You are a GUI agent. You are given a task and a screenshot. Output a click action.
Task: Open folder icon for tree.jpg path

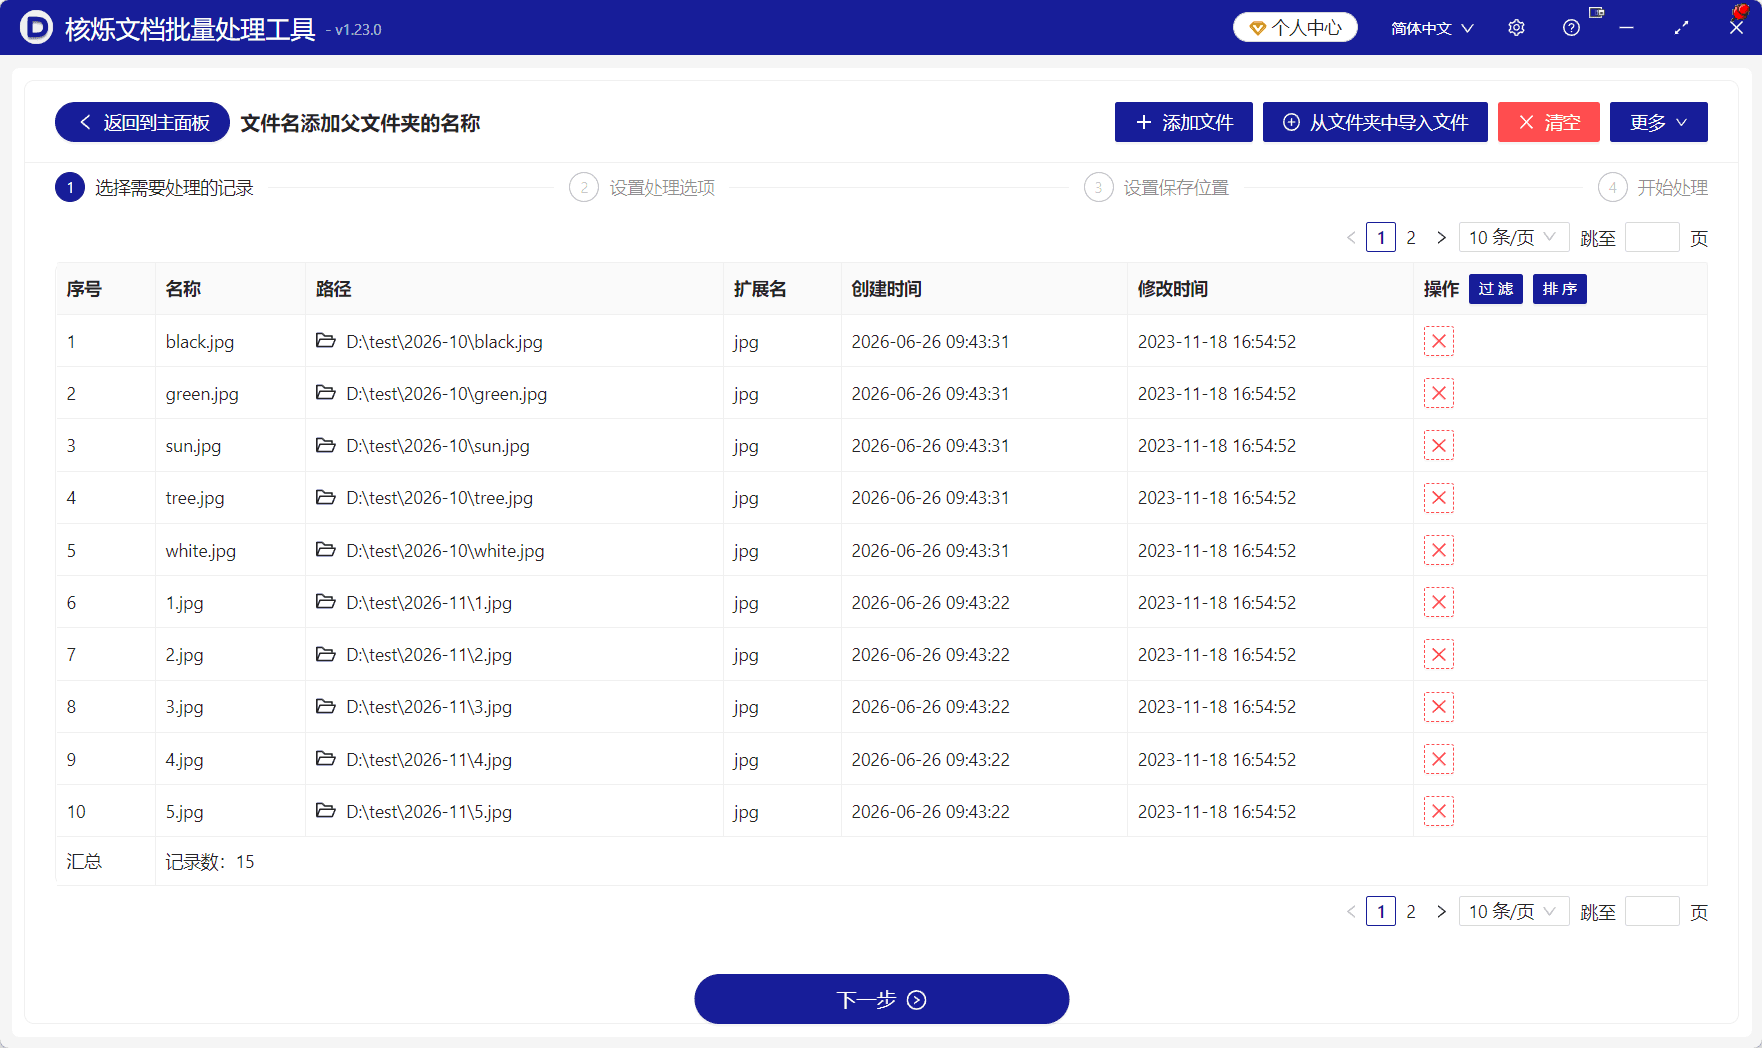[325, 497]
